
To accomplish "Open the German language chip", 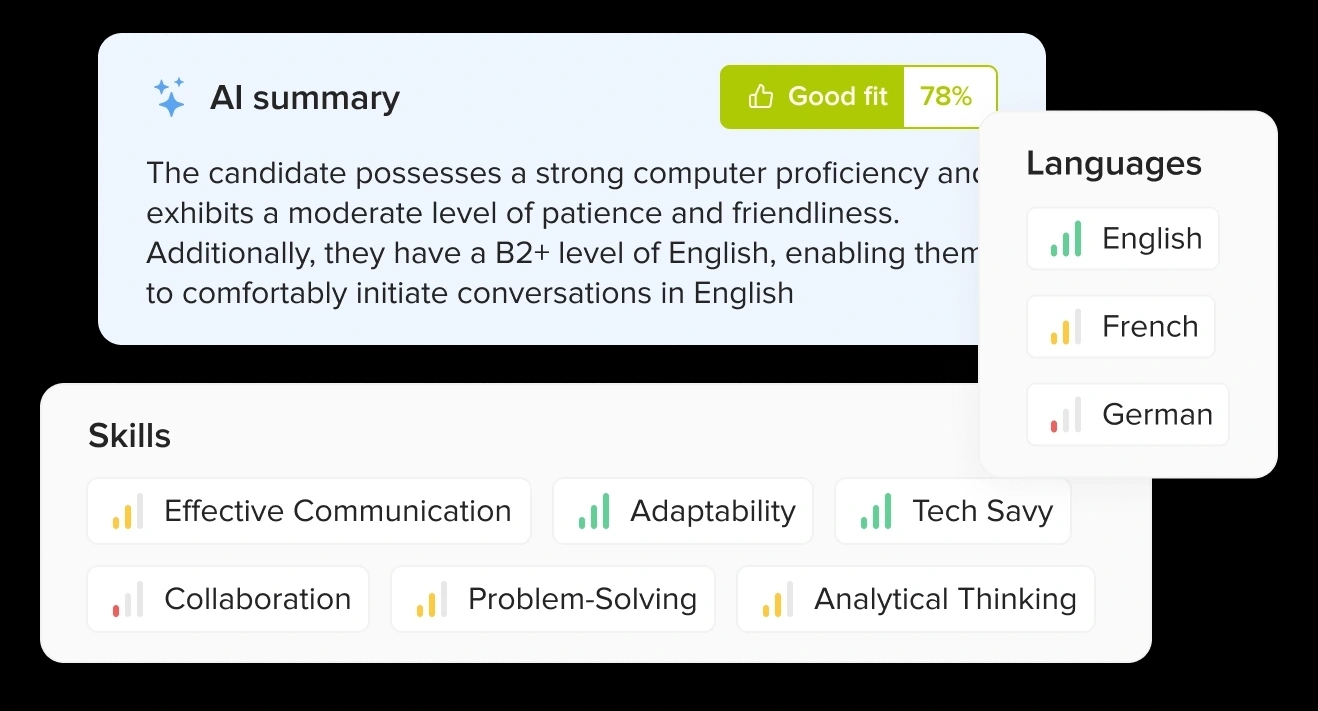I will [1128, 415].
